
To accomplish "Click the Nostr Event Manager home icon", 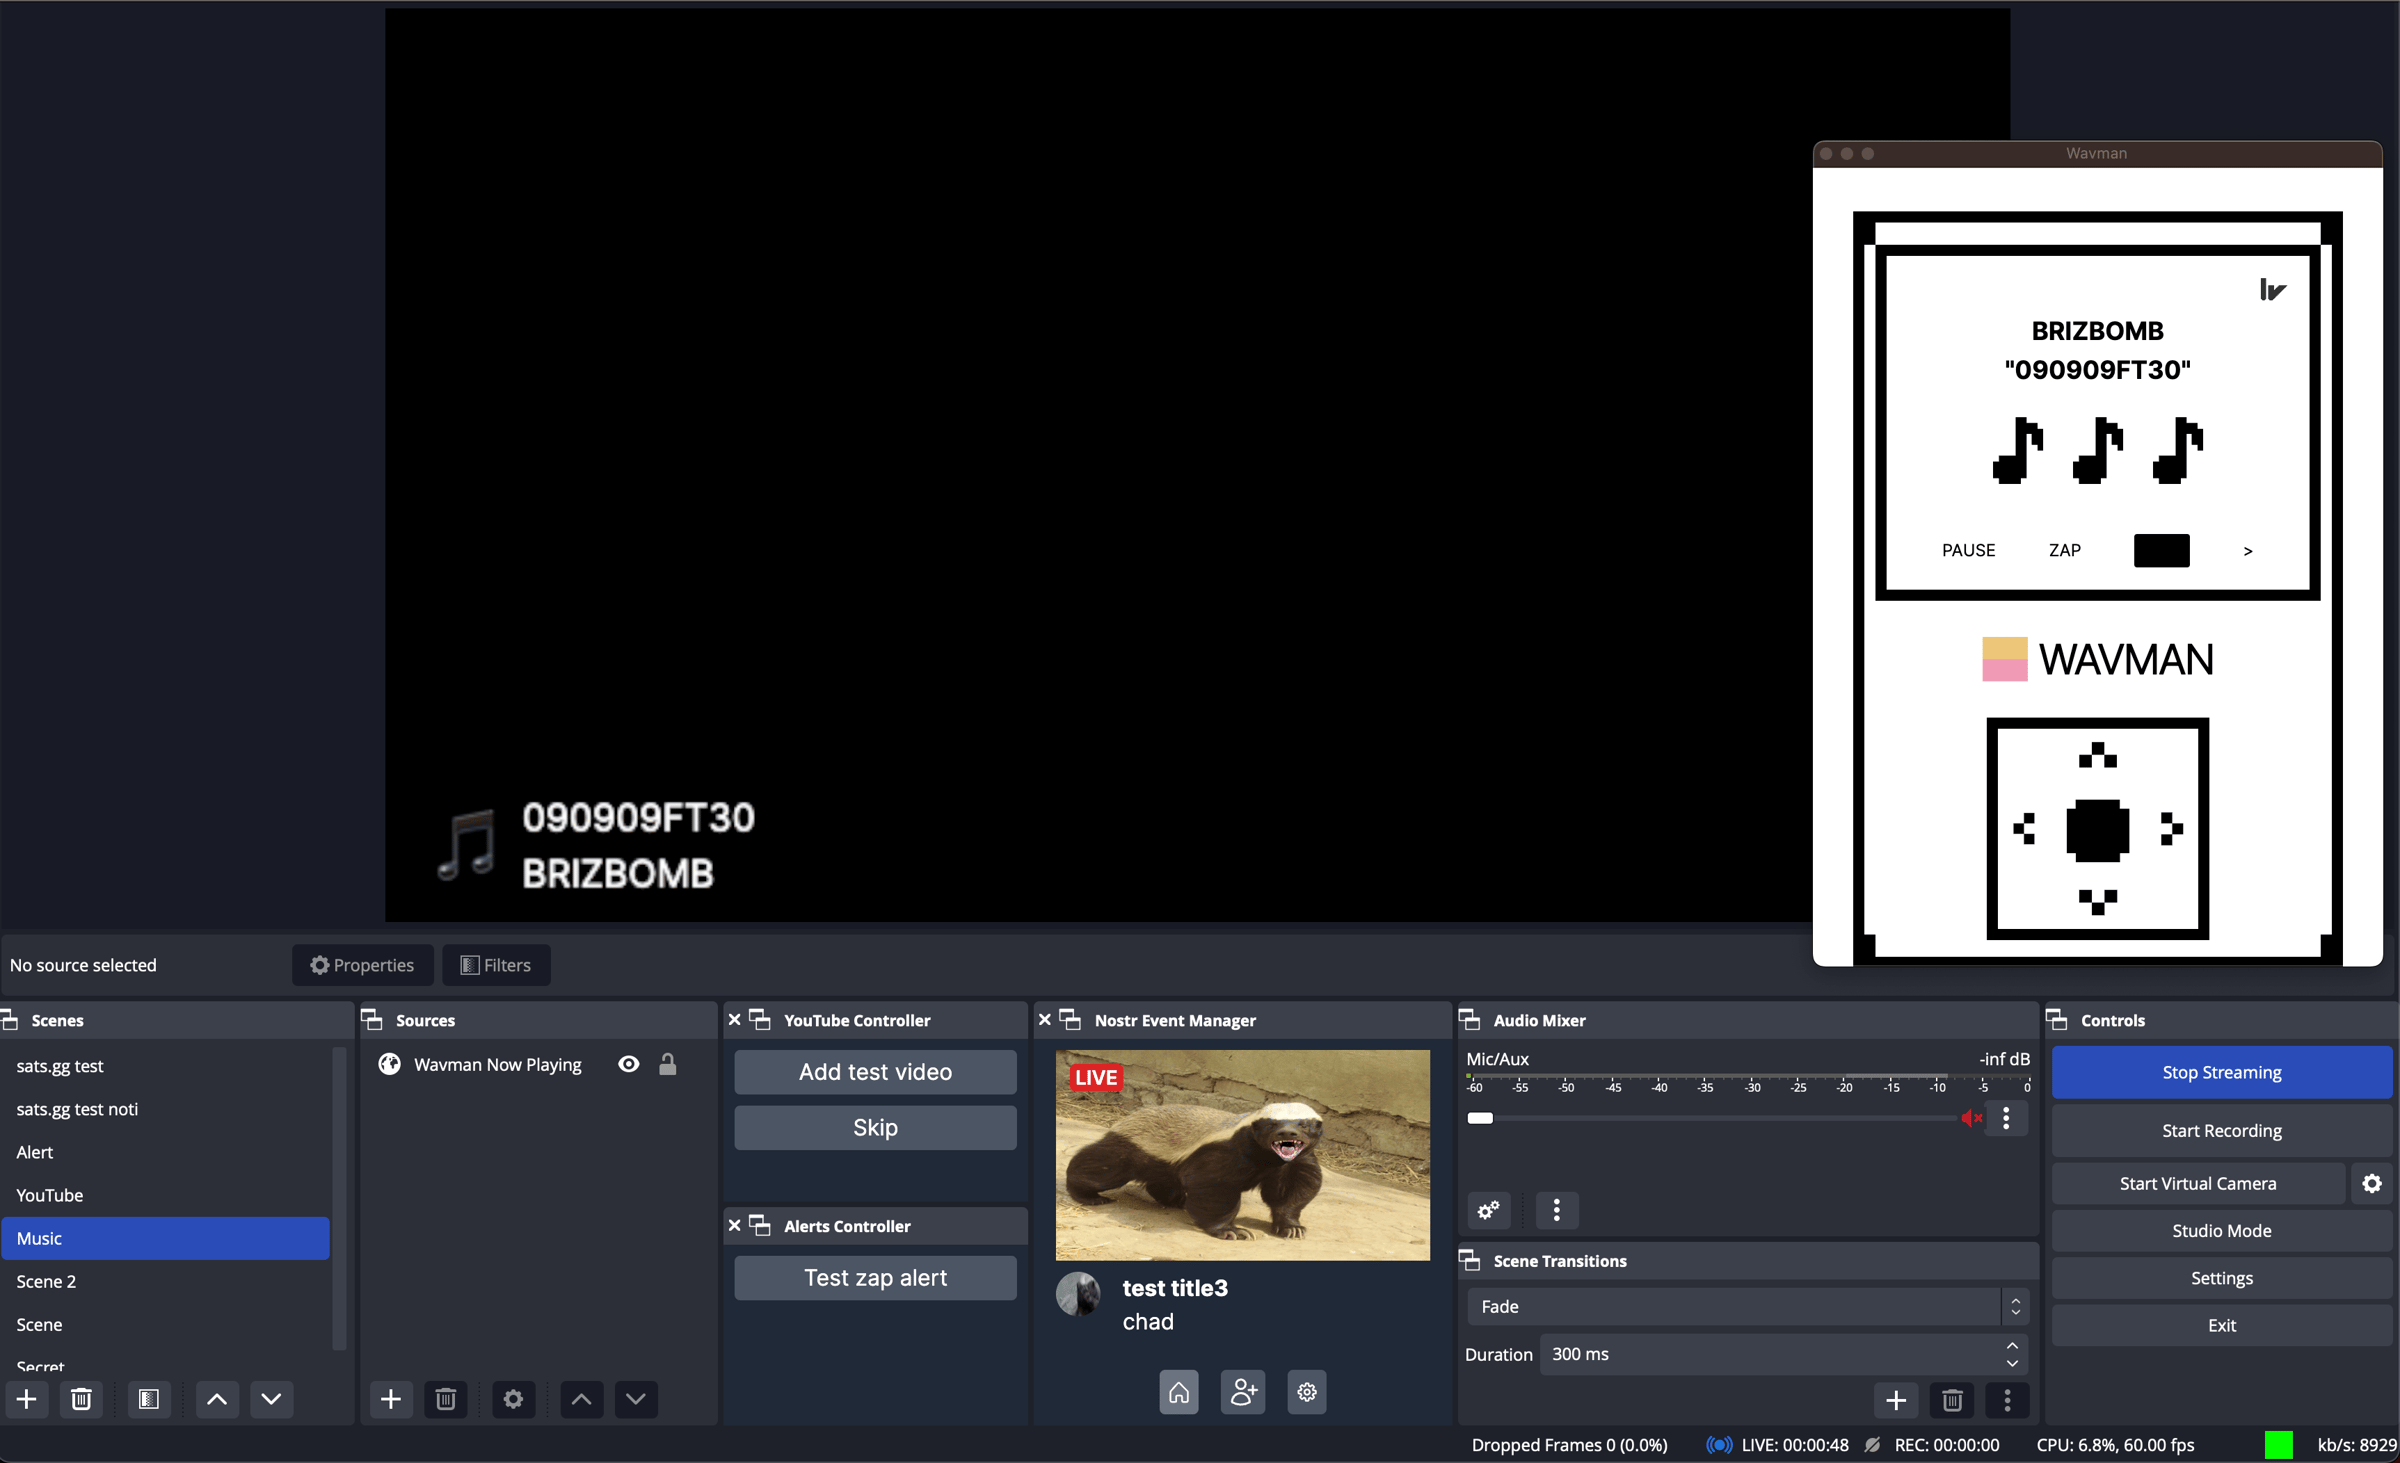I will point(1179,1391).
